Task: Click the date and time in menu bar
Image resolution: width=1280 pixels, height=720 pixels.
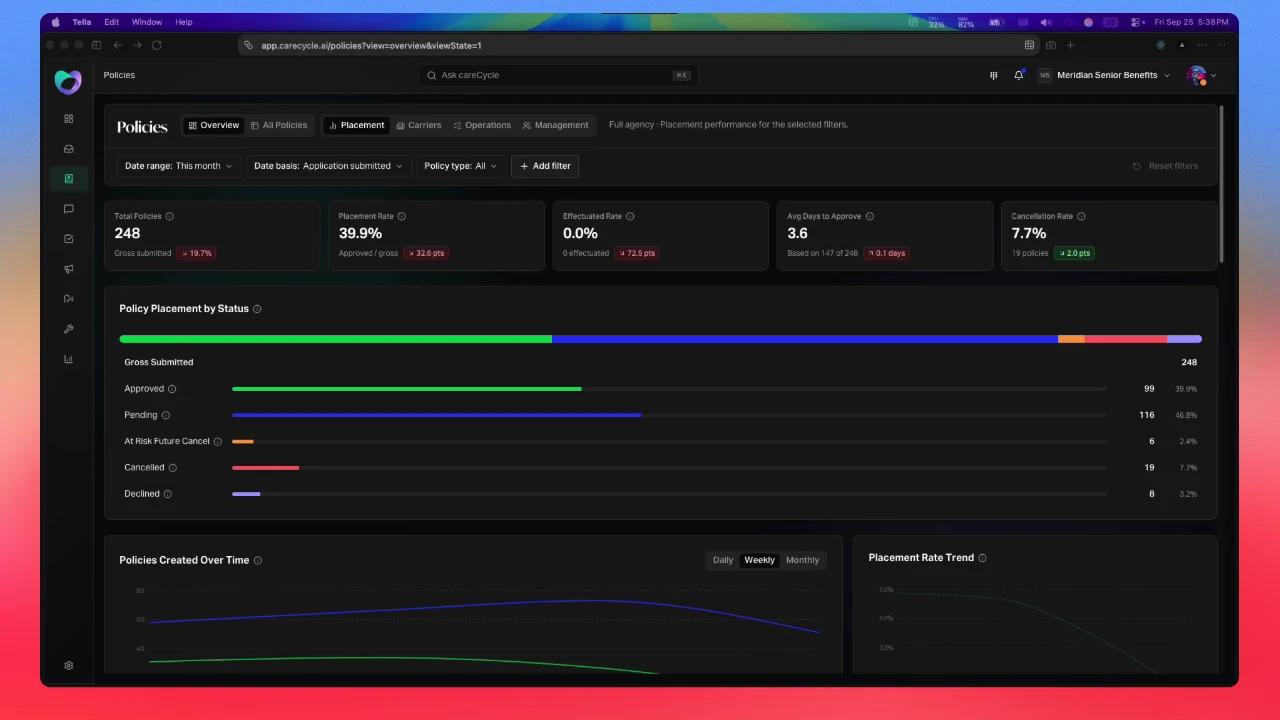Action: coord(1191,22)
